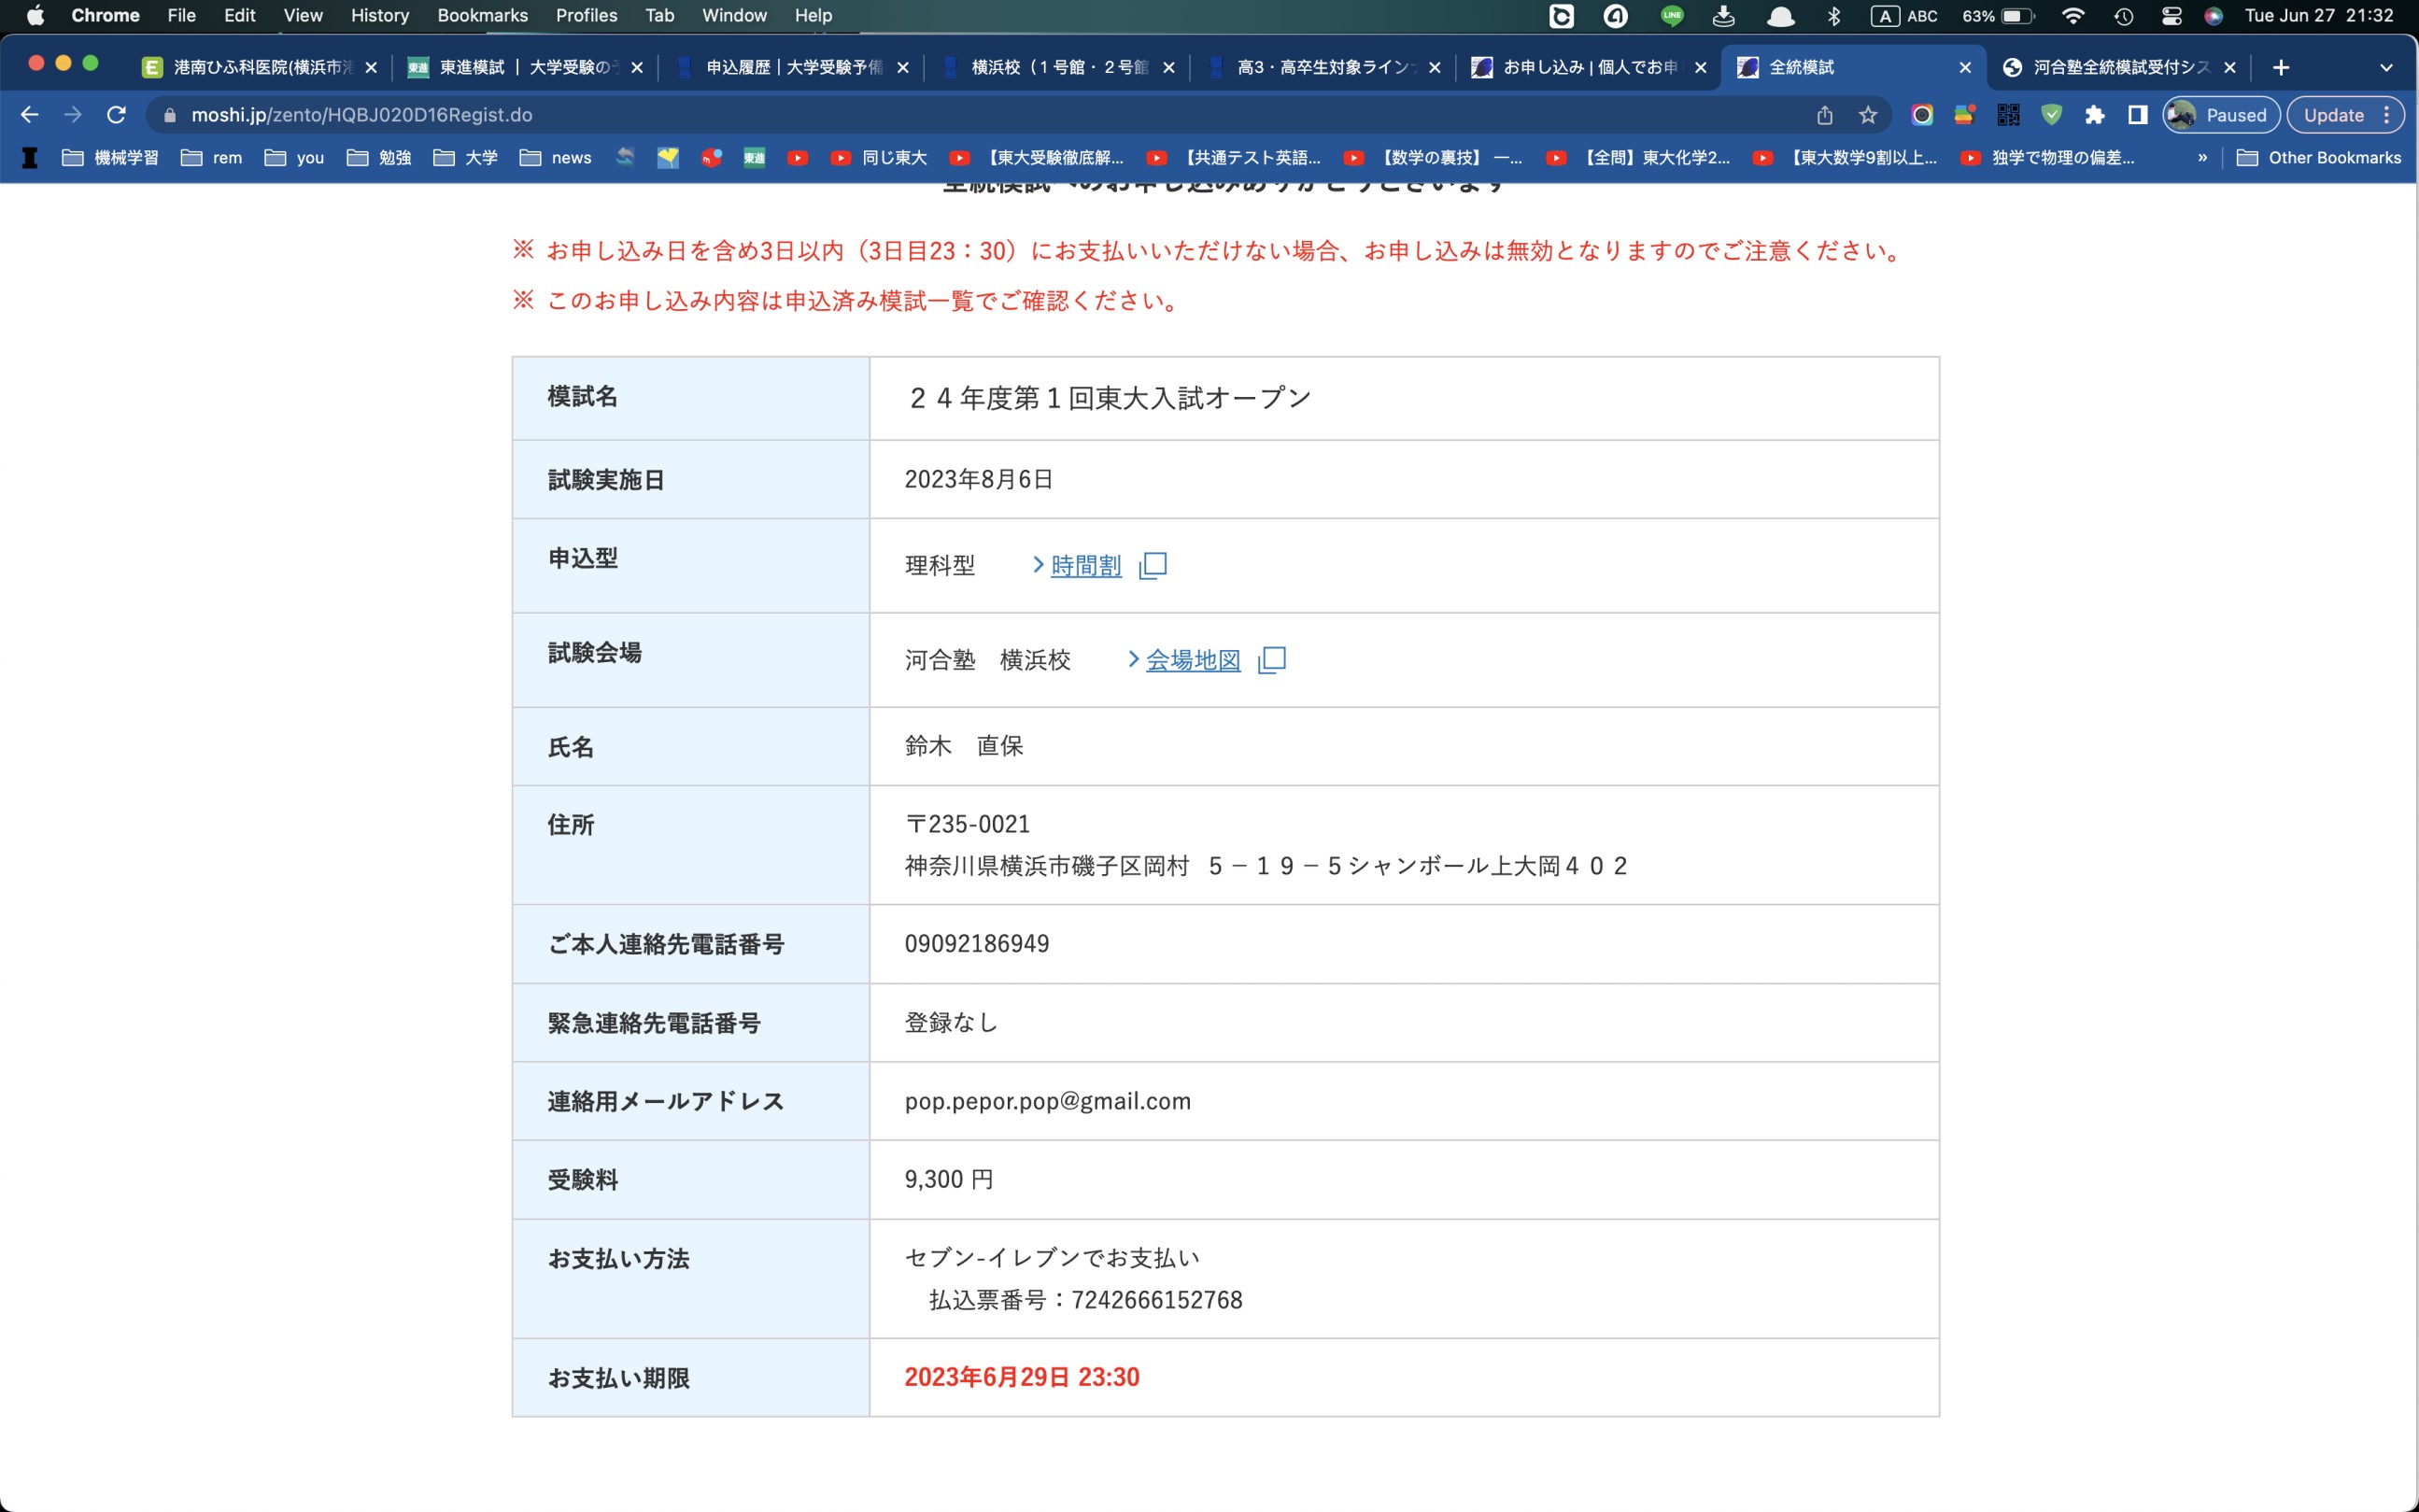The image size is (2419, 1512).
Task: Click the first bookmark bar icon
Action: pyautogui.click(x=30, y=157)
